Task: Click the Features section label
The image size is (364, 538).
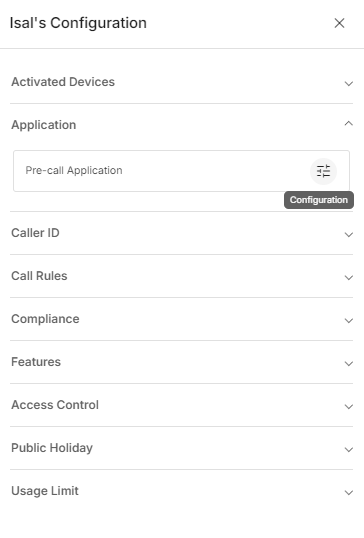Action: (x=36, y=362)
